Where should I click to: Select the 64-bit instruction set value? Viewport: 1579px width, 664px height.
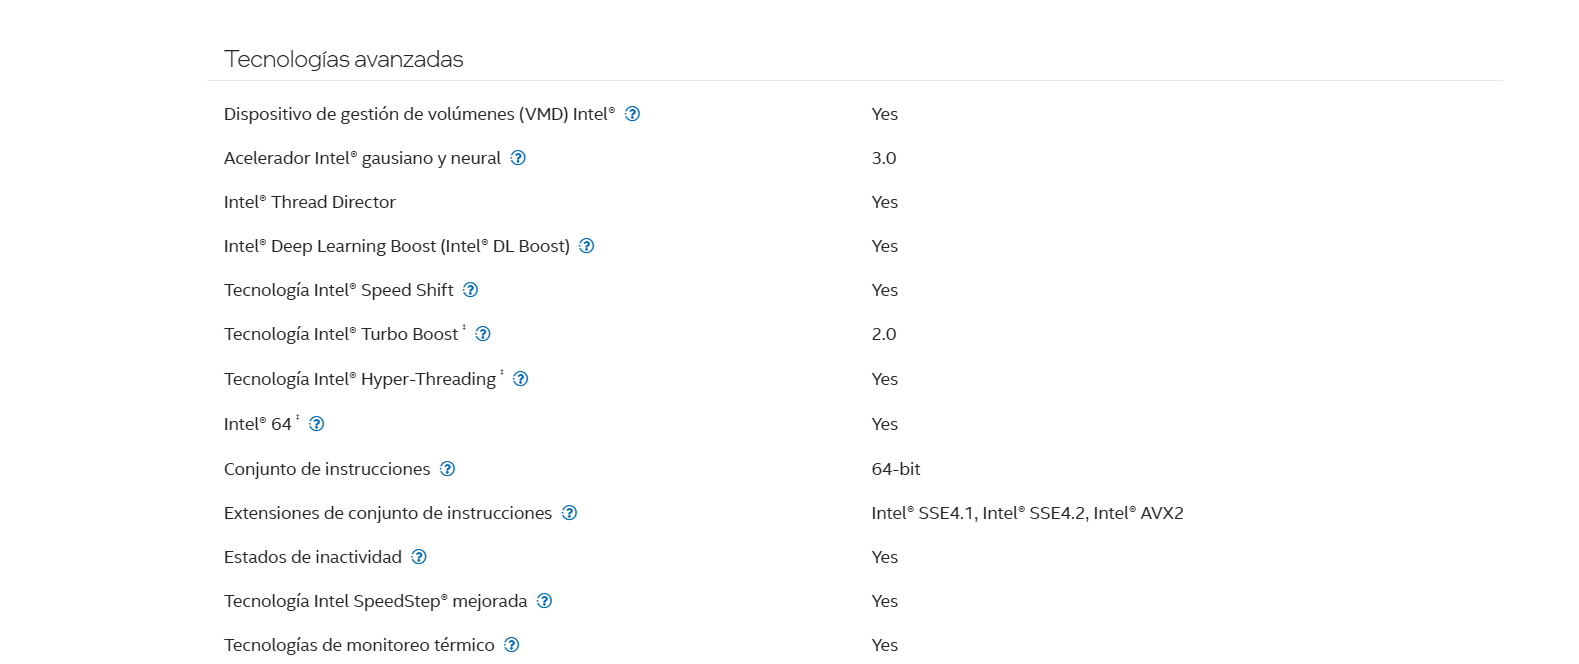pos(896,469)
